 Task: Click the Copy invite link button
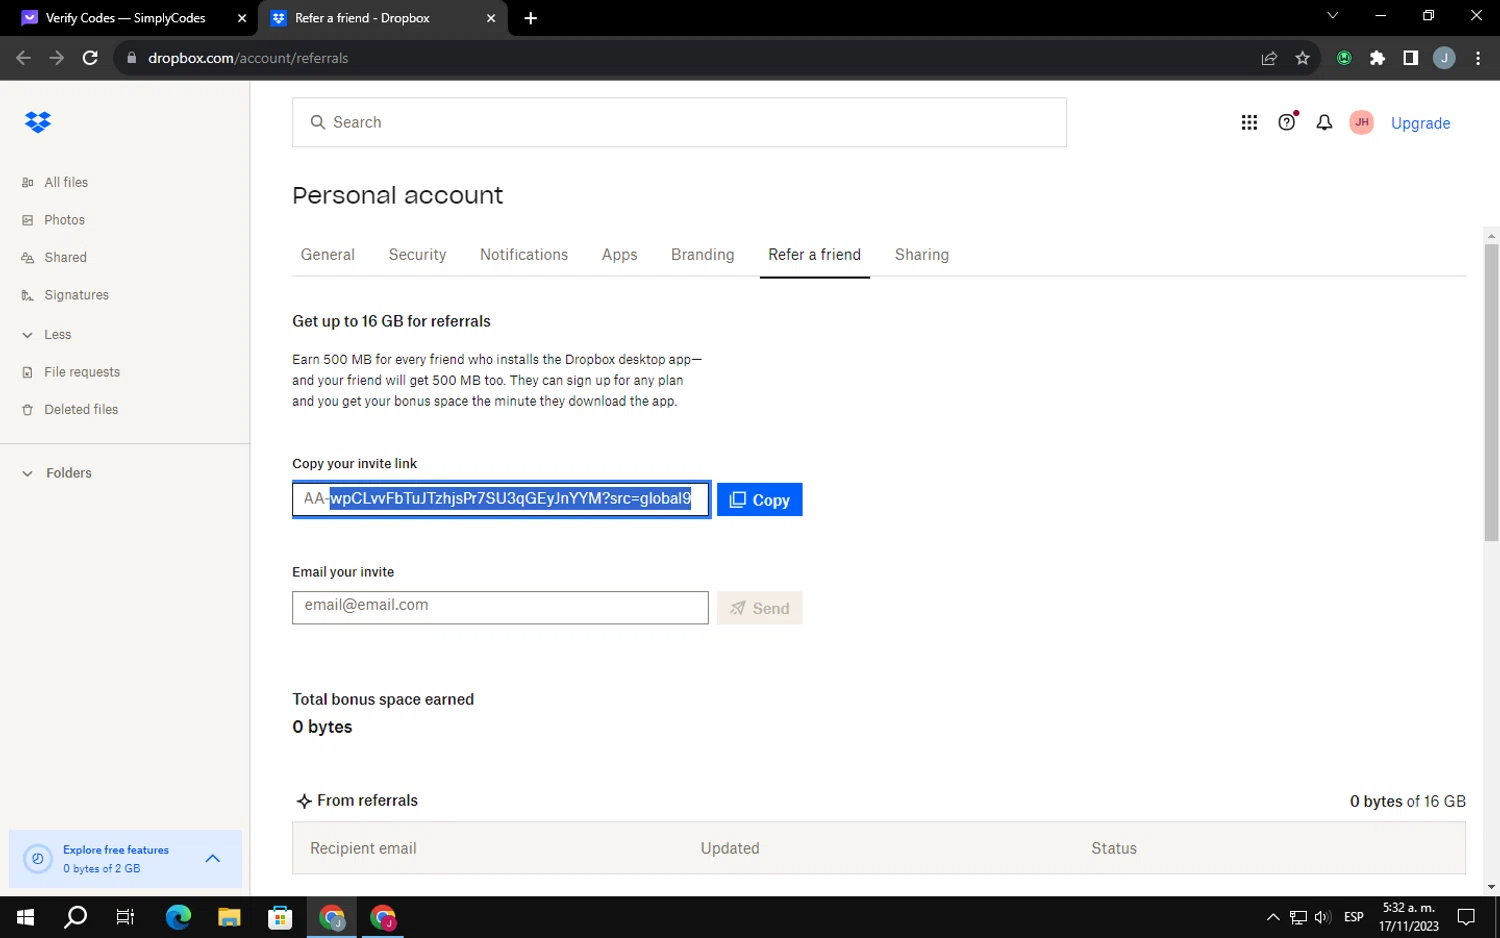click(760, 500)
